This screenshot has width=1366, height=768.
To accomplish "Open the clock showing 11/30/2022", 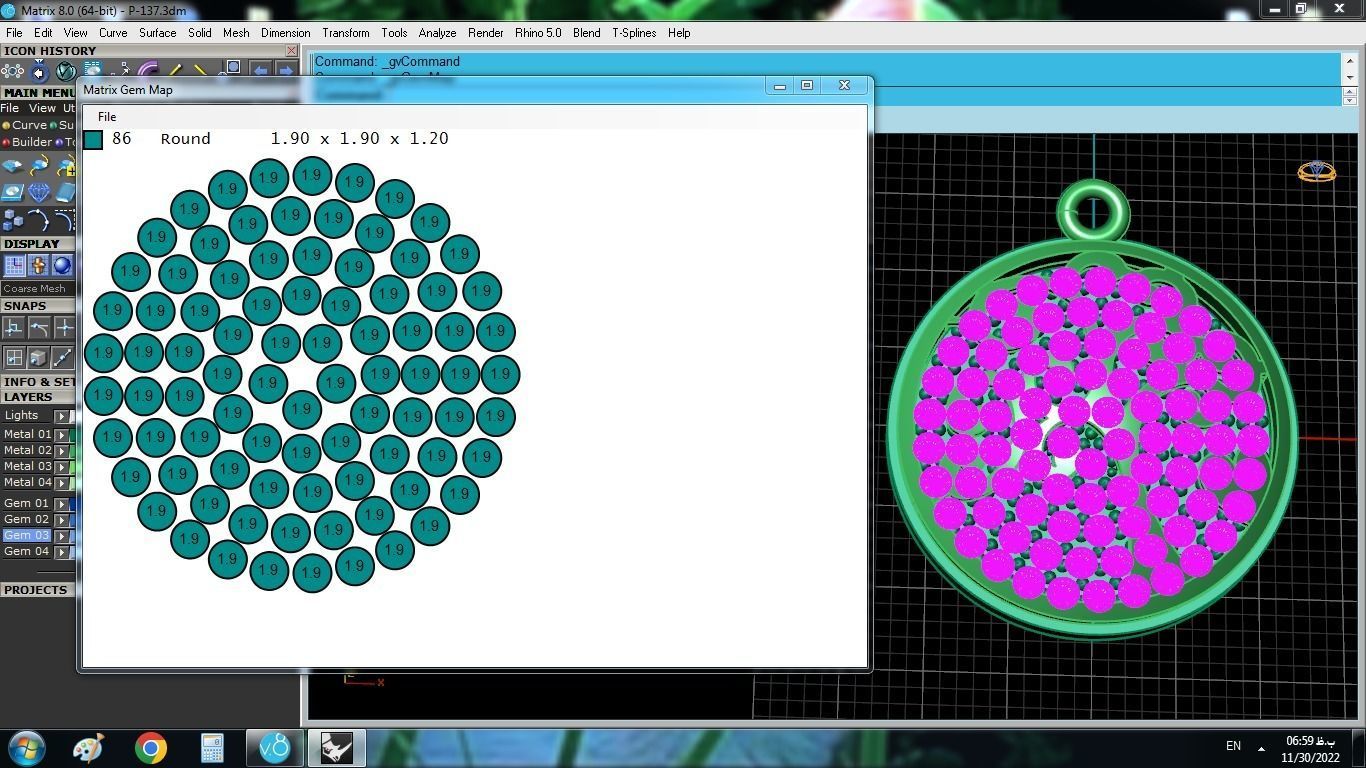I will click(x=1310, y=749).
